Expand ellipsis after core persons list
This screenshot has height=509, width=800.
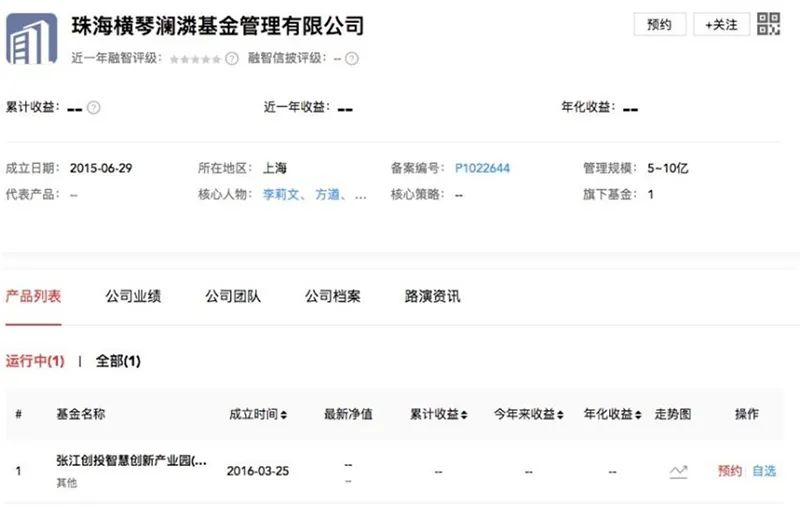(x=360, y=195)
